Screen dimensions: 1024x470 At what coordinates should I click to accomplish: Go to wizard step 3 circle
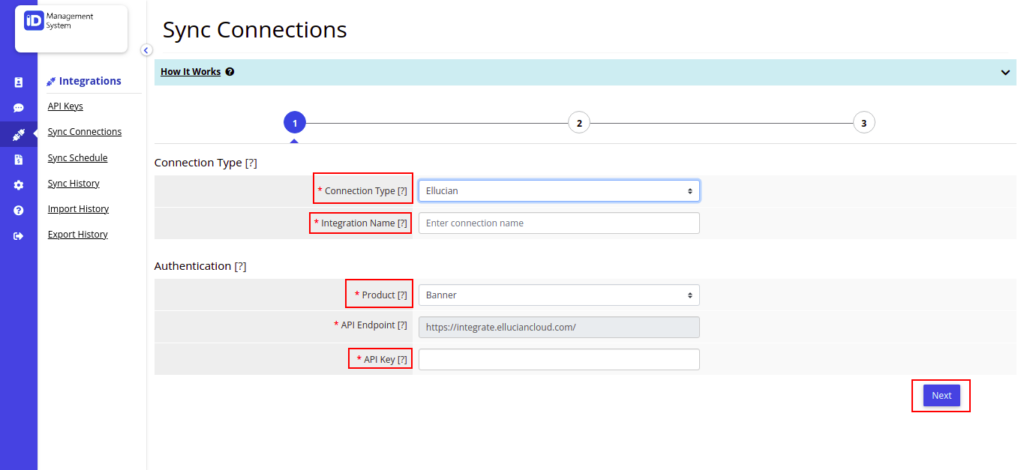864,122
